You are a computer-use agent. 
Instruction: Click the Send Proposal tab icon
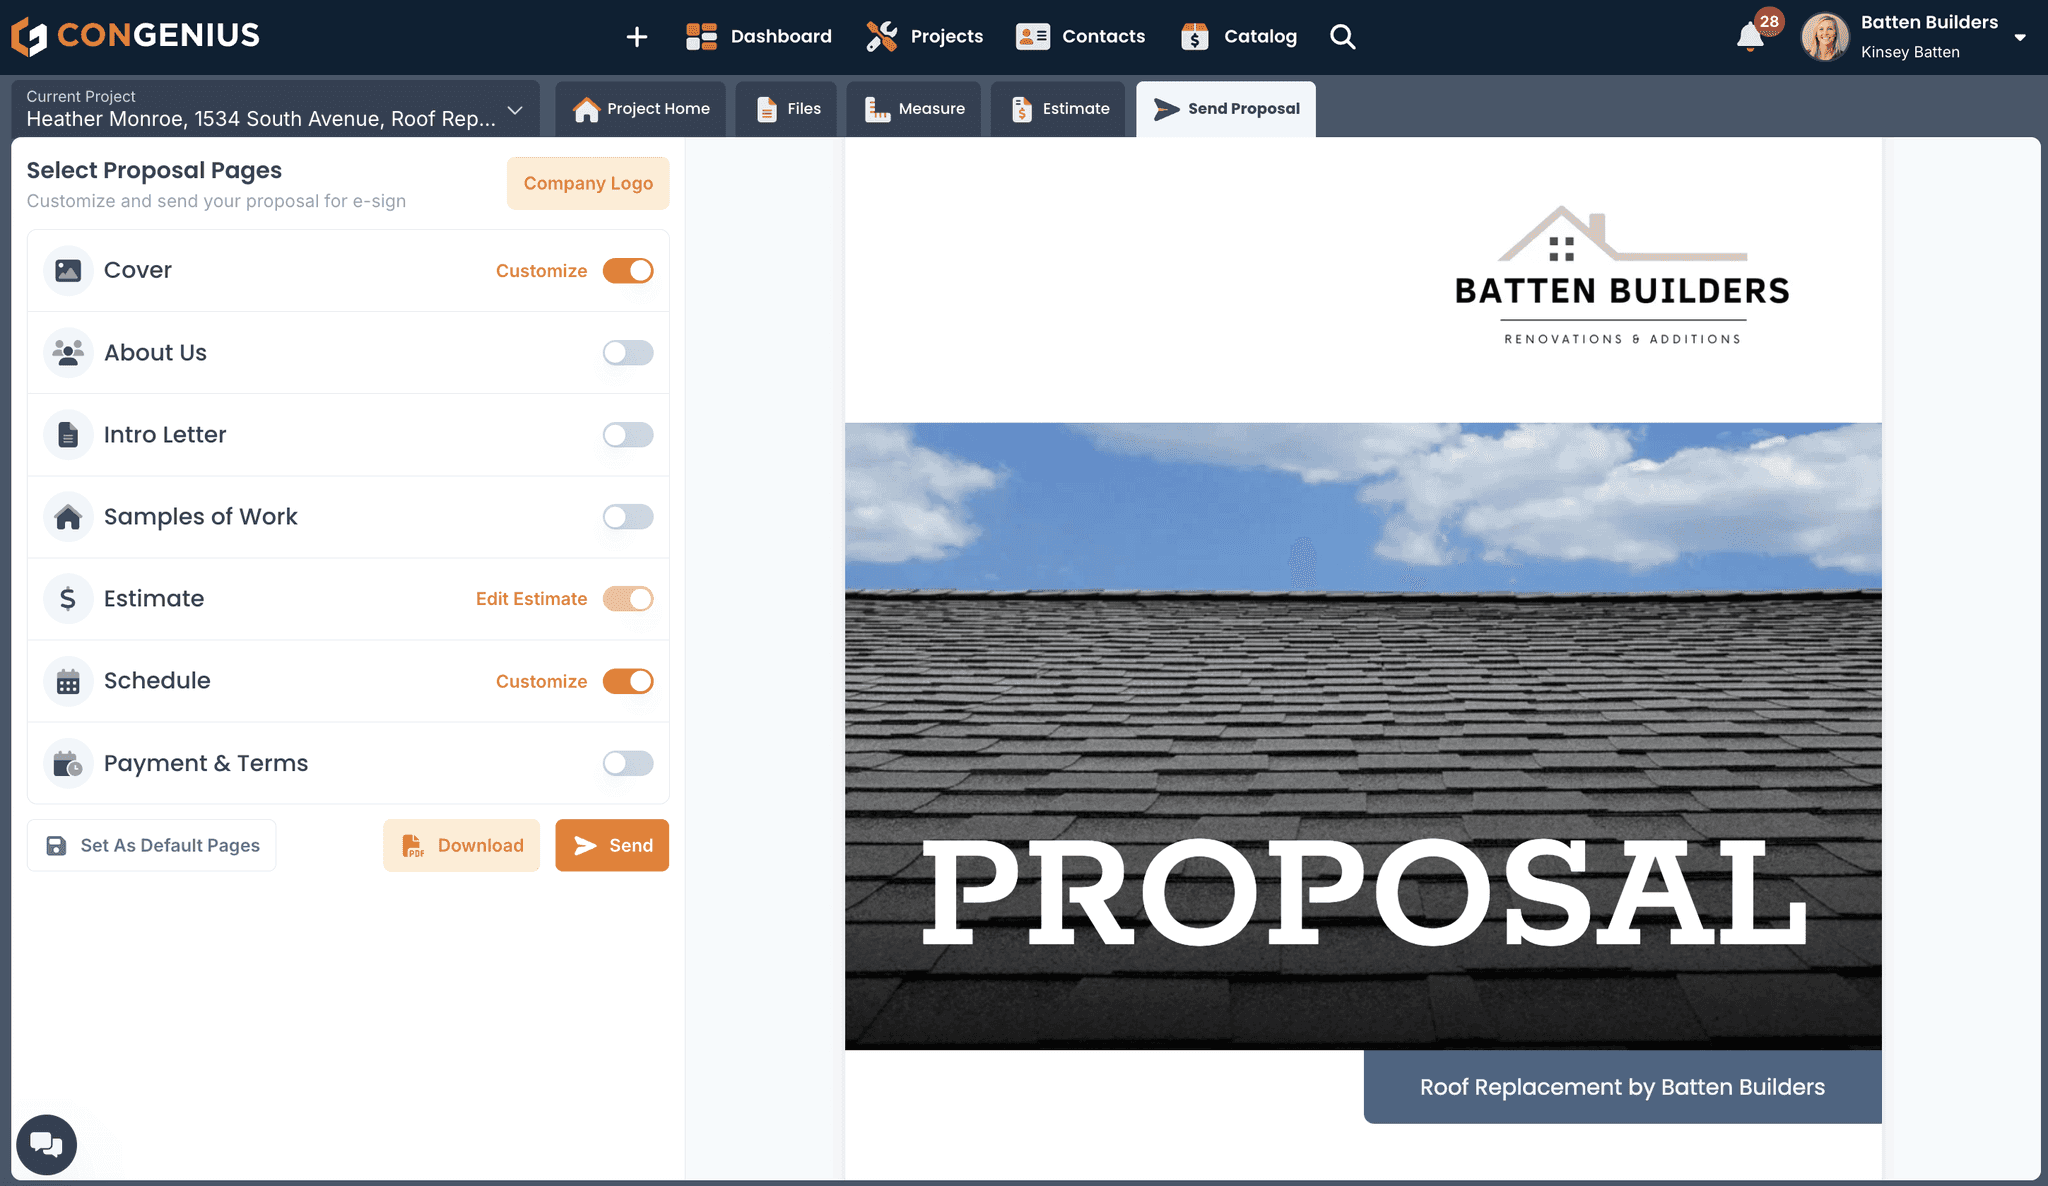point(1163,109)
